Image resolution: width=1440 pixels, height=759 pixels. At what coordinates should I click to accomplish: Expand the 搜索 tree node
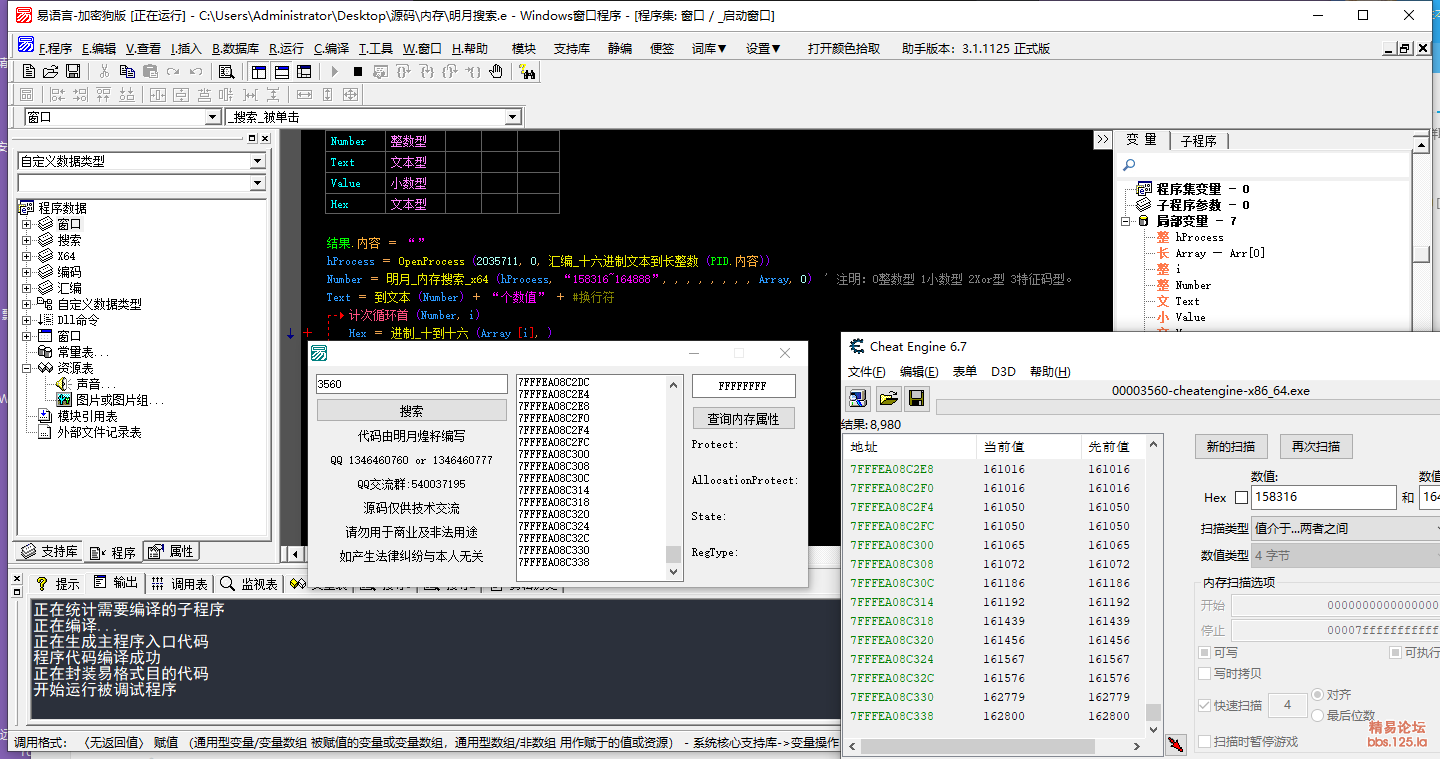(x=27, y=240)
